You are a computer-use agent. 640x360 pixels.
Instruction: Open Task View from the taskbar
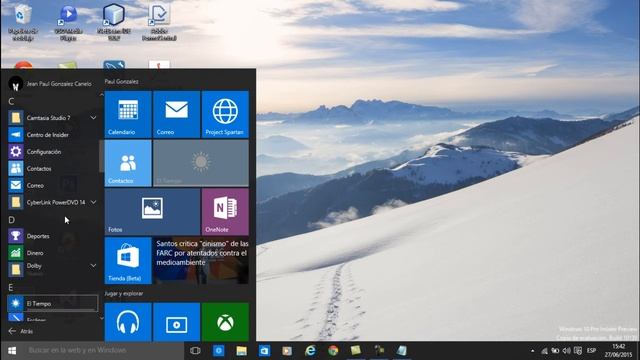coord(195,351)
